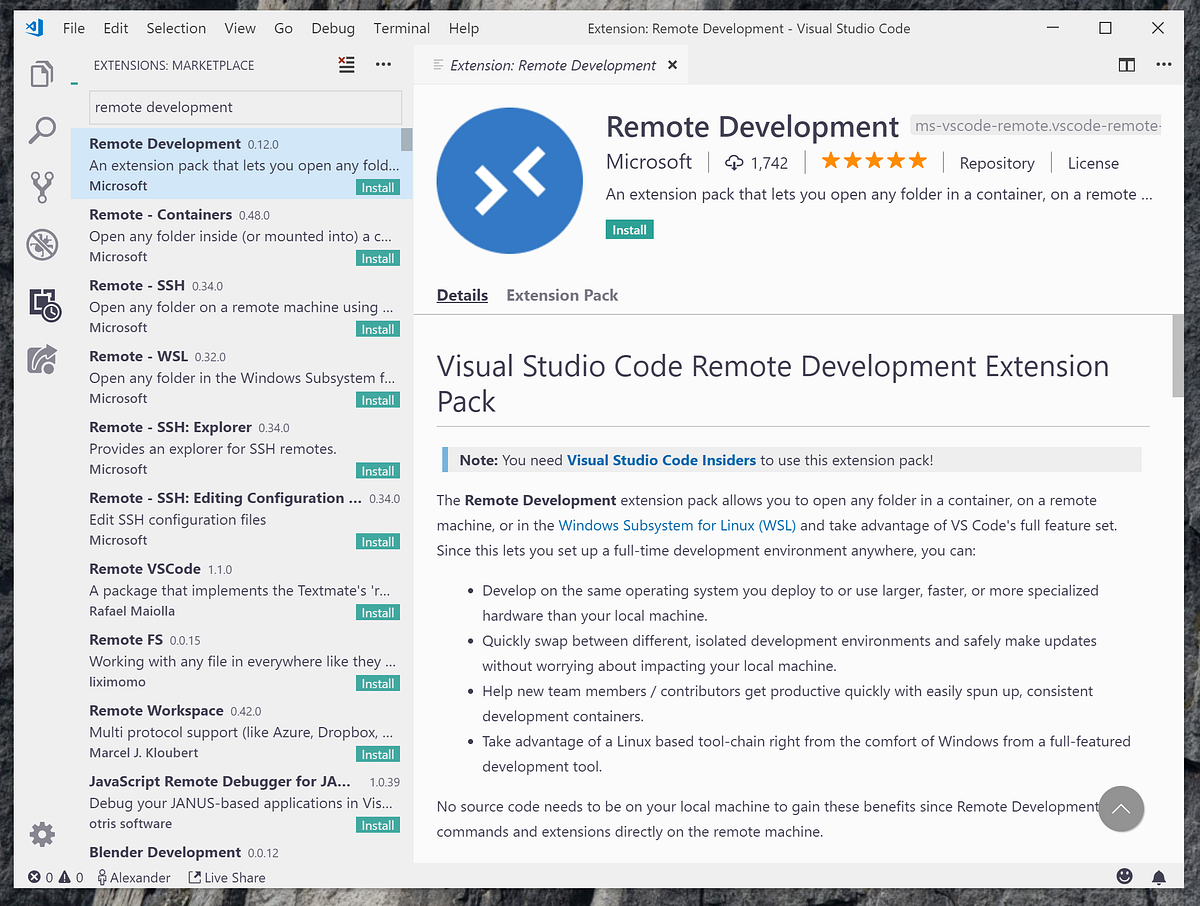The height and width of the screenshot is (906, 1200).
Task: Open the Visual Studio Code Insiders link
Action: (x=661, y=460)
